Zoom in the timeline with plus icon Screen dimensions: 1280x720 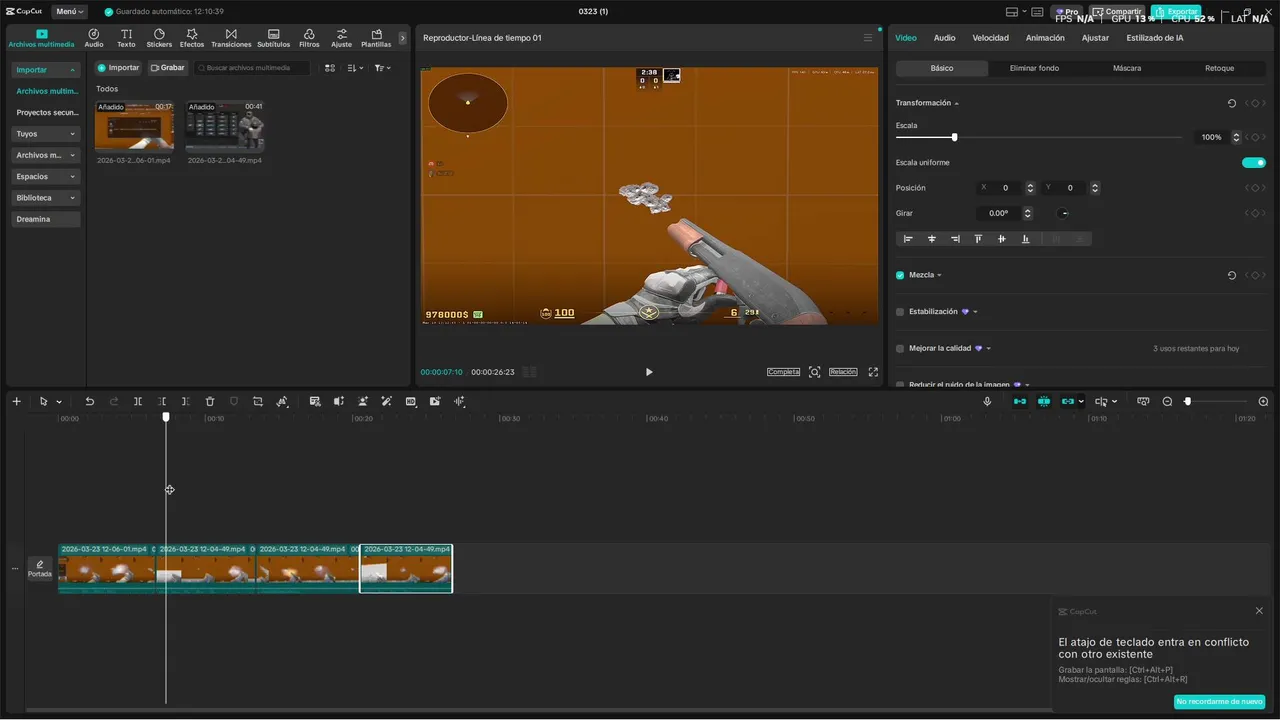(1263, 401)
